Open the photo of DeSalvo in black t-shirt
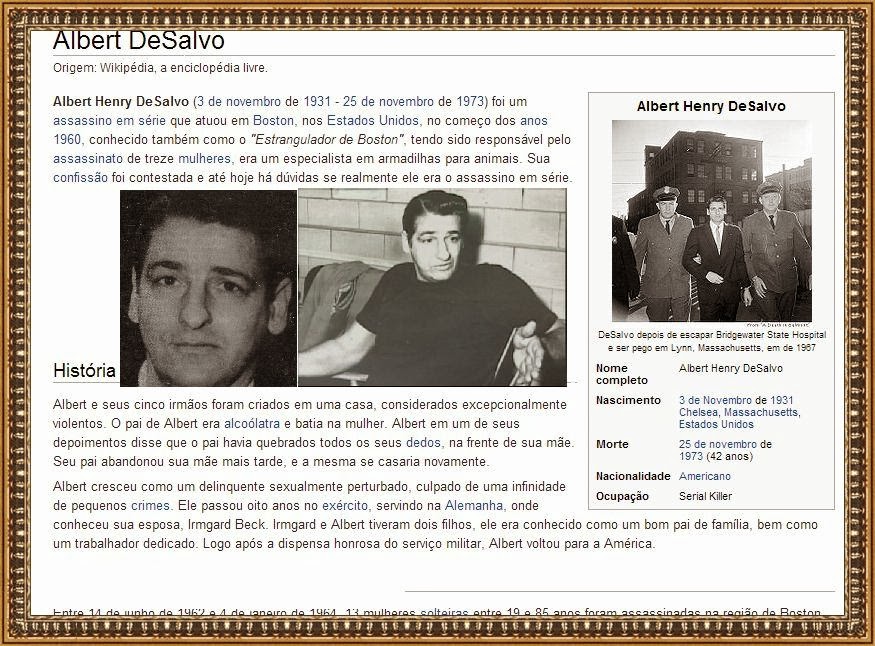This screenshot has width=875, height=646. (x=432, y=287)
